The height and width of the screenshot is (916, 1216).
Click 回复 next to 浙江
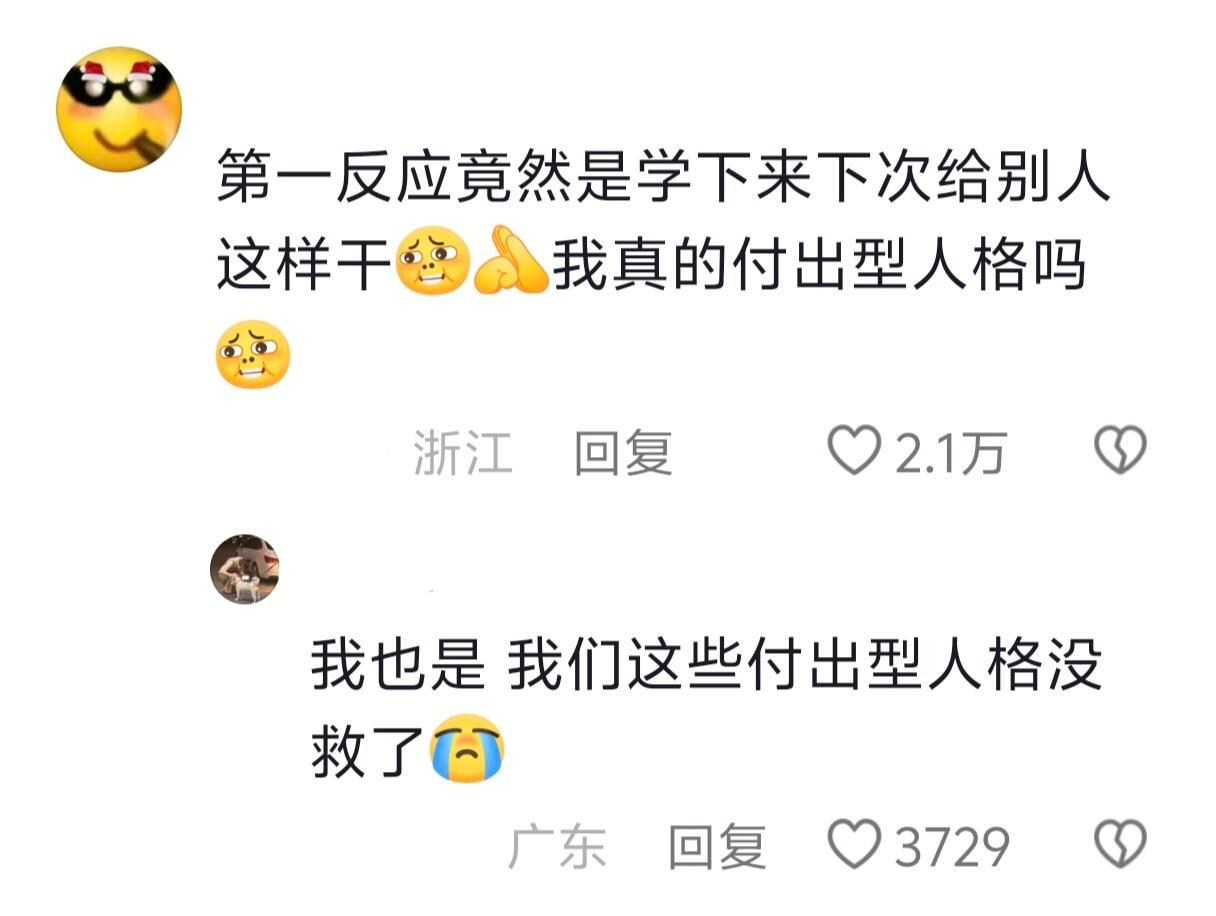tap(623, 453)
